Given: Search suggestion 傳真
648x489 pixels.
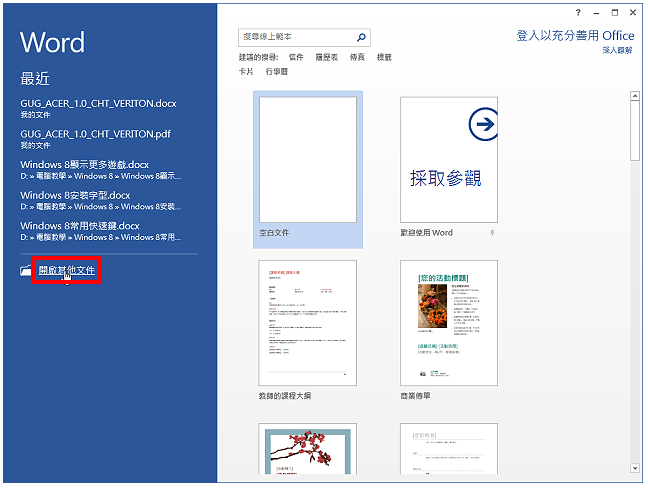Looking at the screenshot, I should (x=357, y=57).
